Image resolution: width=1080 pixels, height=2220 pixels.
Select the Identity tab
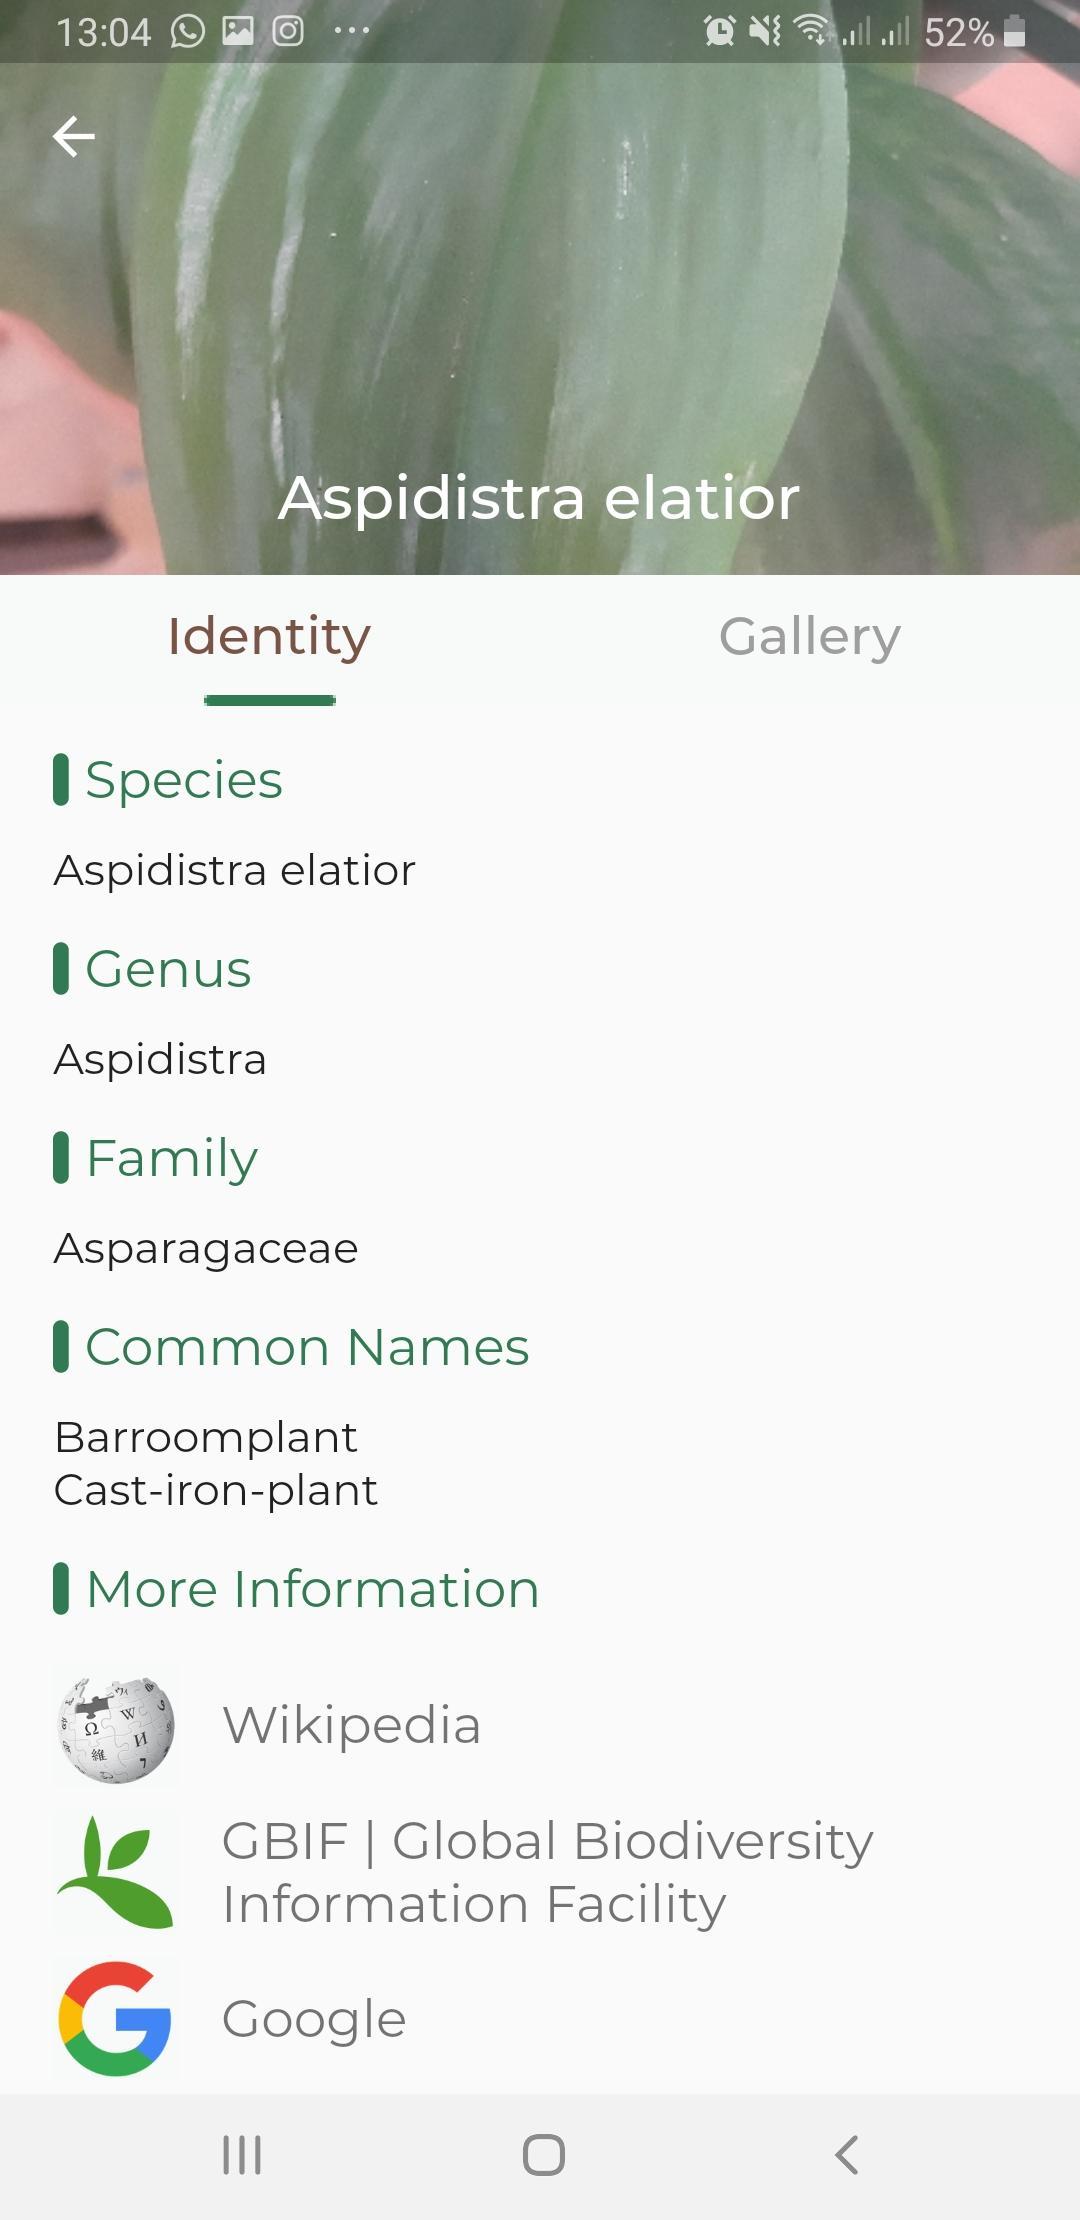269,636
